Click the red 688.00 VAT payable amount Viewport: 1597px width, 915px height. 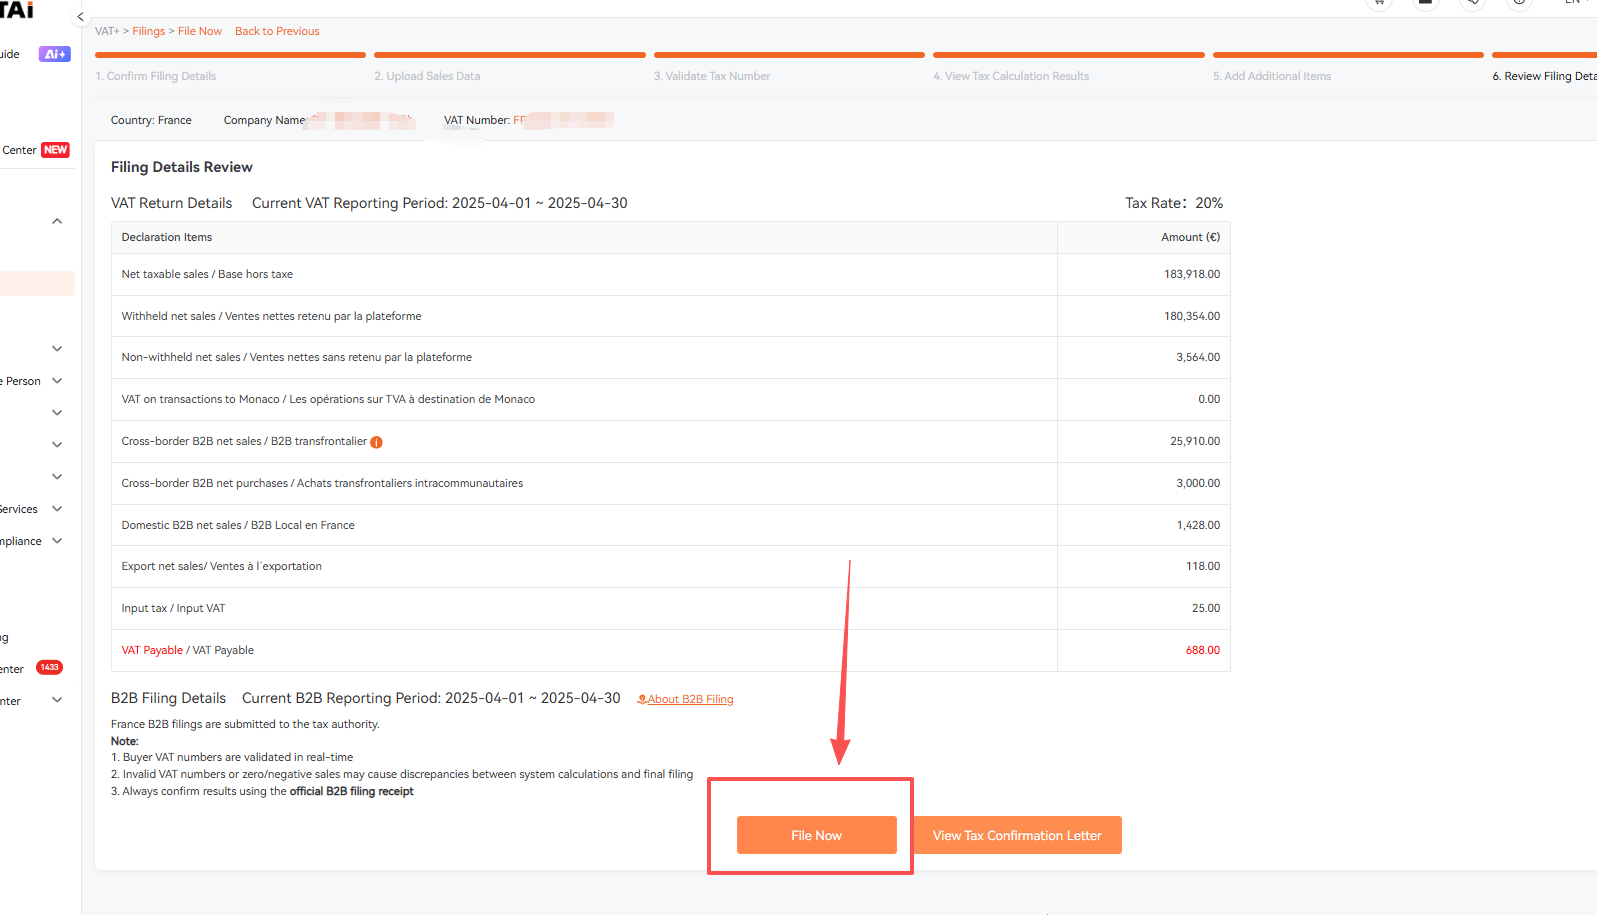(x=1203, y=650)
